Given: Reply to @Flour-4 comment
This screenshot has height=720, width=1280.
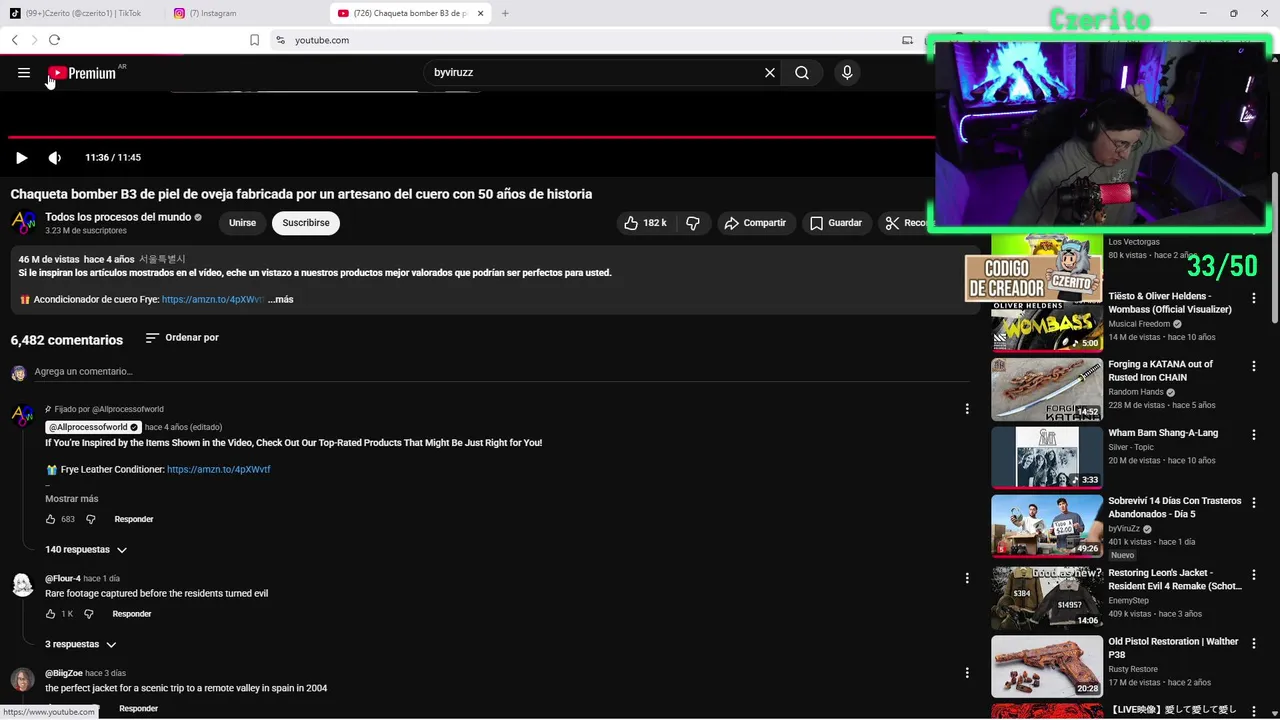Looking at the screenshot, I should (132, 614).
